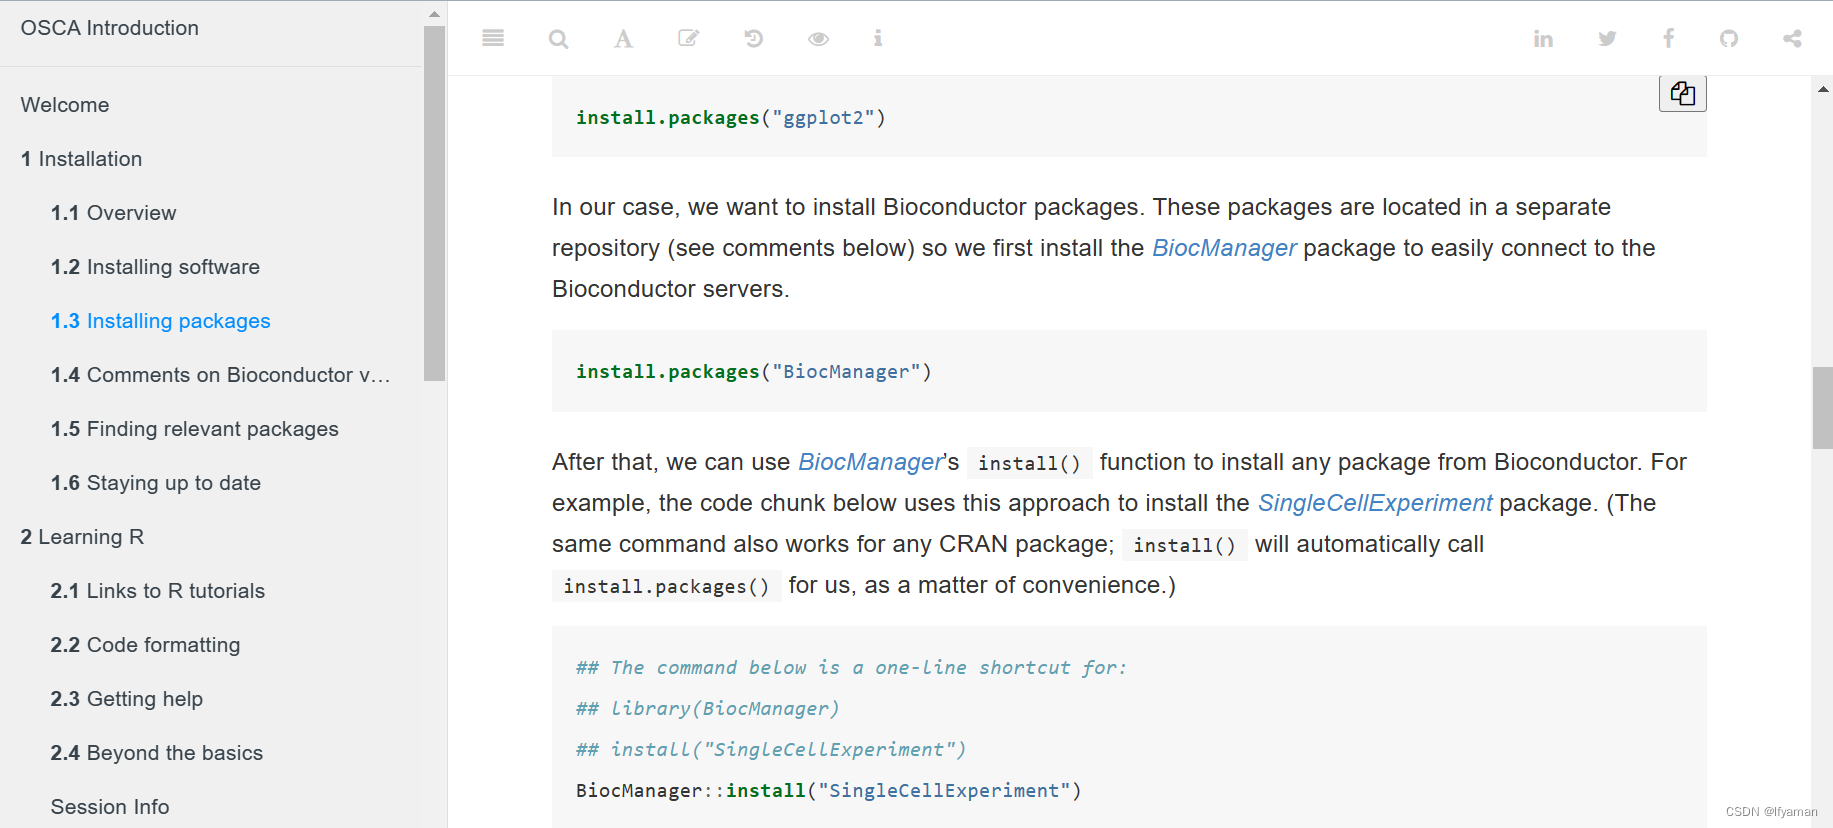Viewport: 1833px width, 828px height.
Task: Click the eye icon to view source
Action: pos(818,39)
